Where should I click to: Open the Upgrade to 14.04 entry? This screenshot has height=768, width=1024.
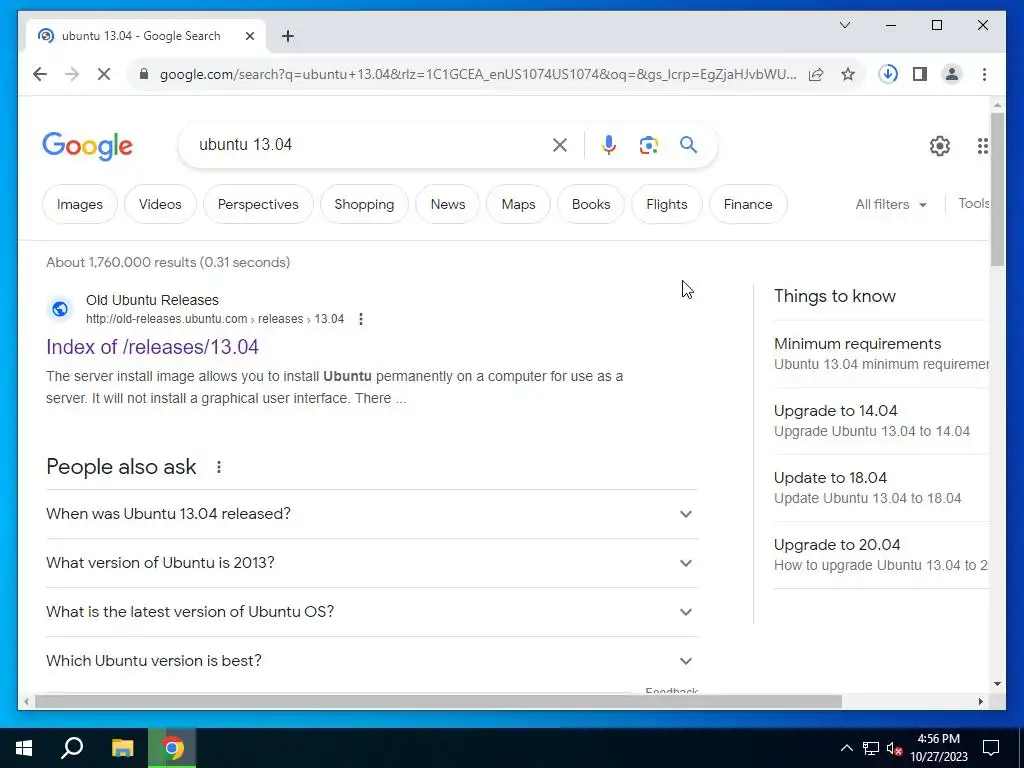click(881, 421)
